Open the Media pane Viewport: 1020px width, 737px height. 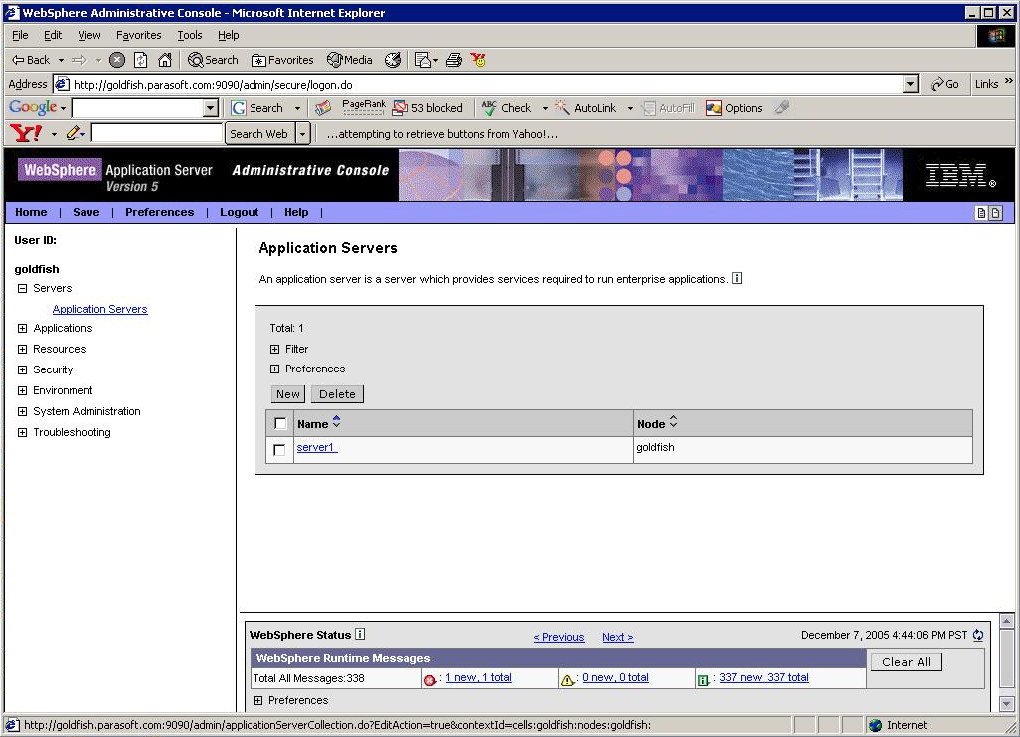click(350, 60)
